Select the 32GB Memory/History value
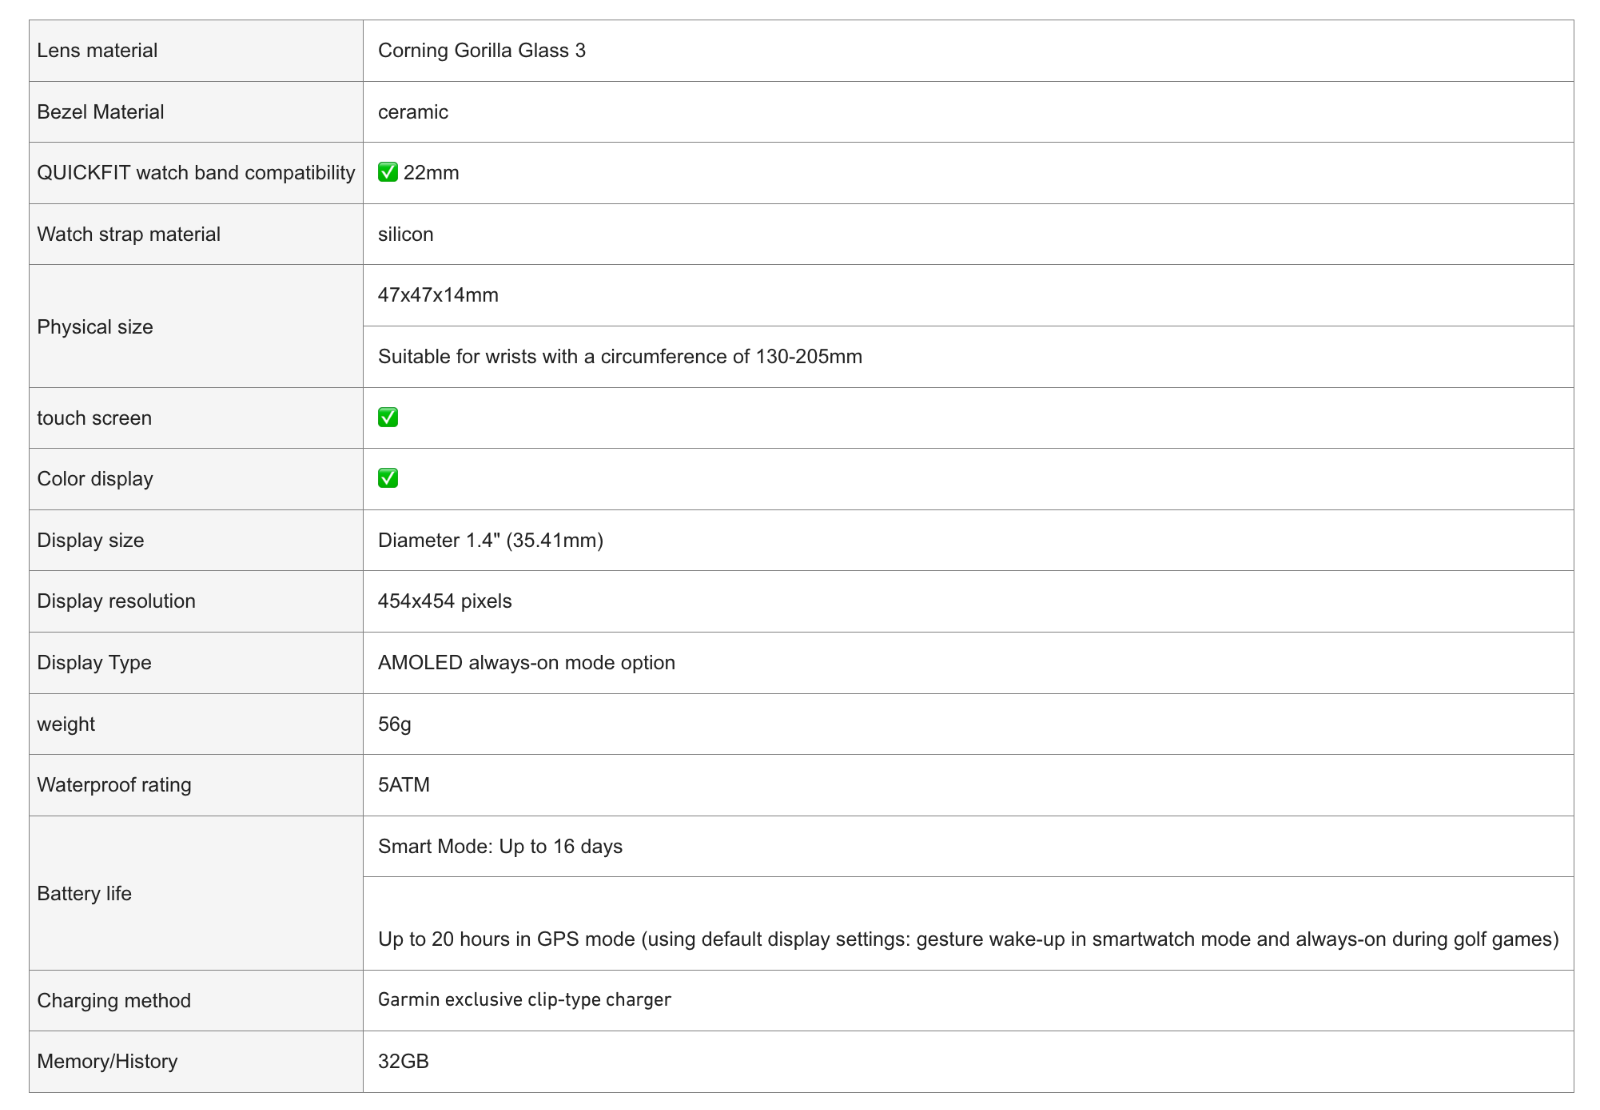1600x1110 pixels. (404, 1061)
